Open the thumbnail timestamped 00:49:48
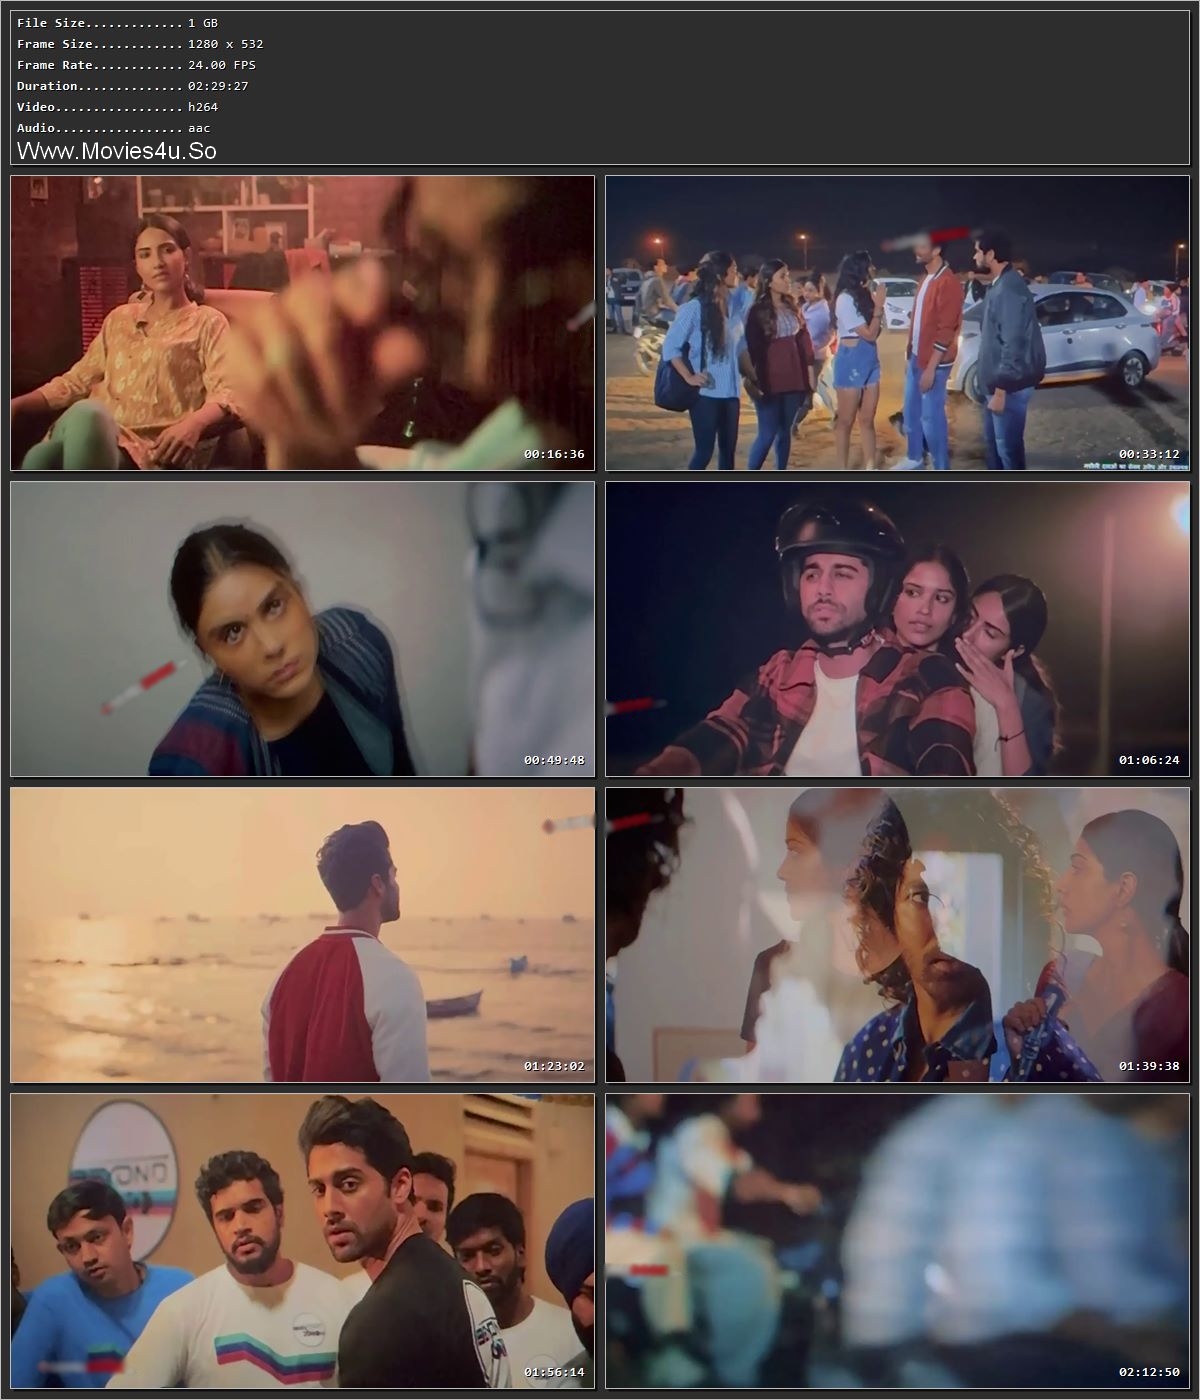This screenshot has width=1200, height=1400. [302, 629]
